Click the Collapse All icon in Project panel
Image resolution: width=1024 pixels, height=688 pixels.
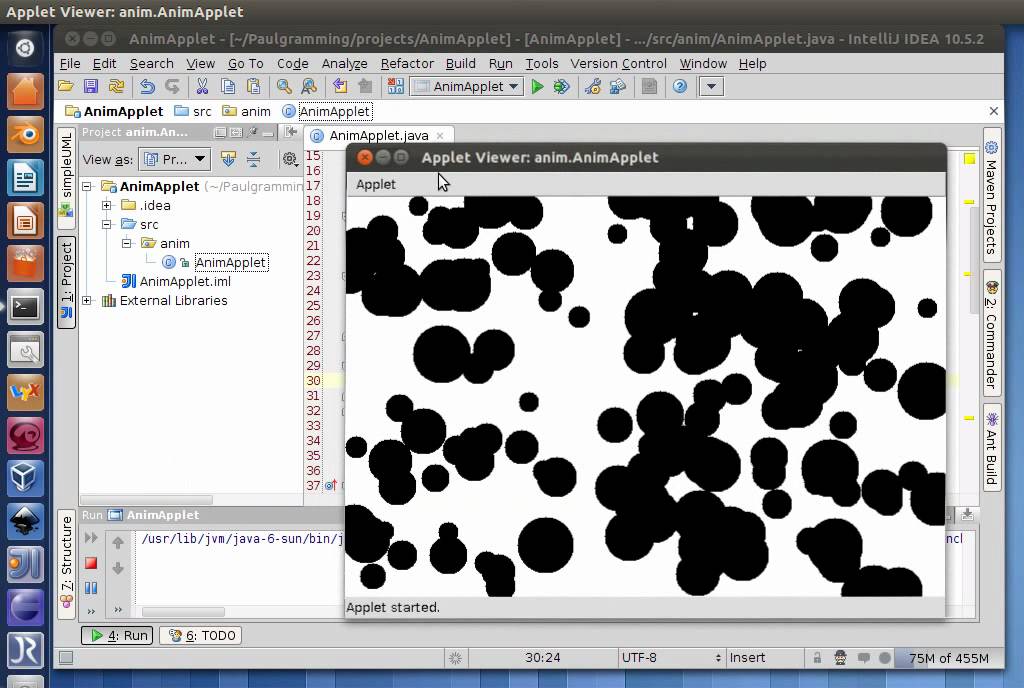[253, 159]
